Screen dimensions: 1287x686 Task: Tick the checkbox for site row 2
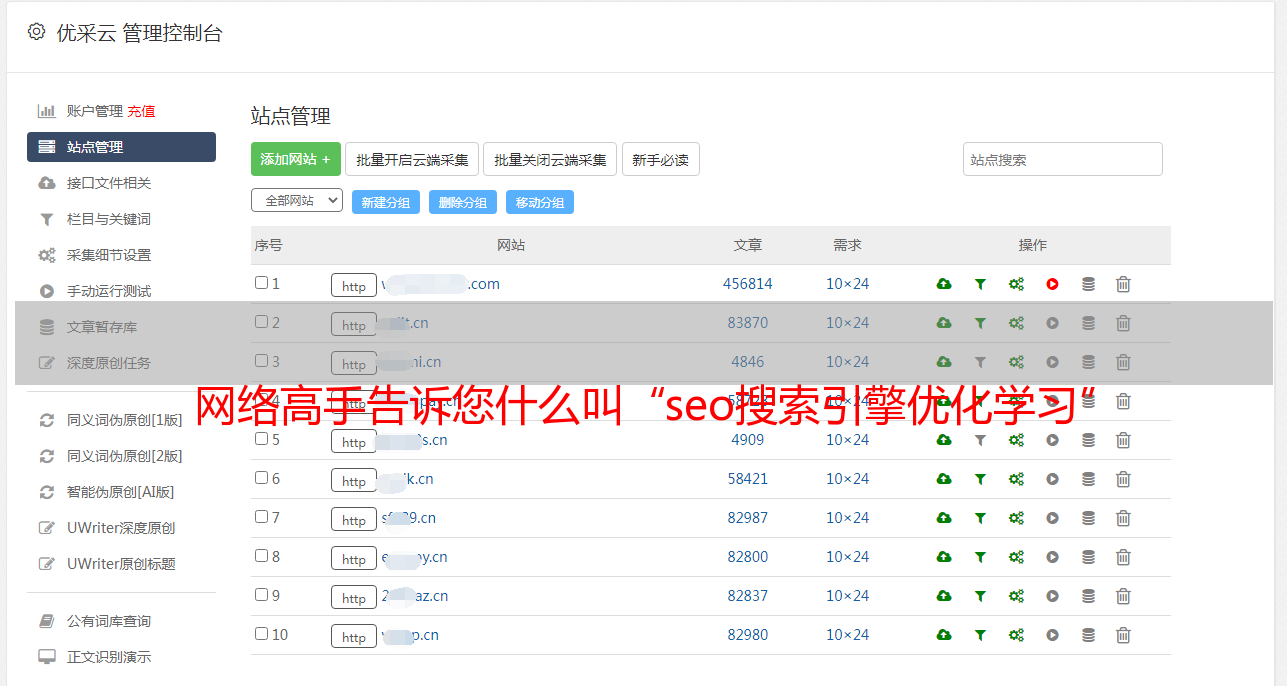[261, 322]
